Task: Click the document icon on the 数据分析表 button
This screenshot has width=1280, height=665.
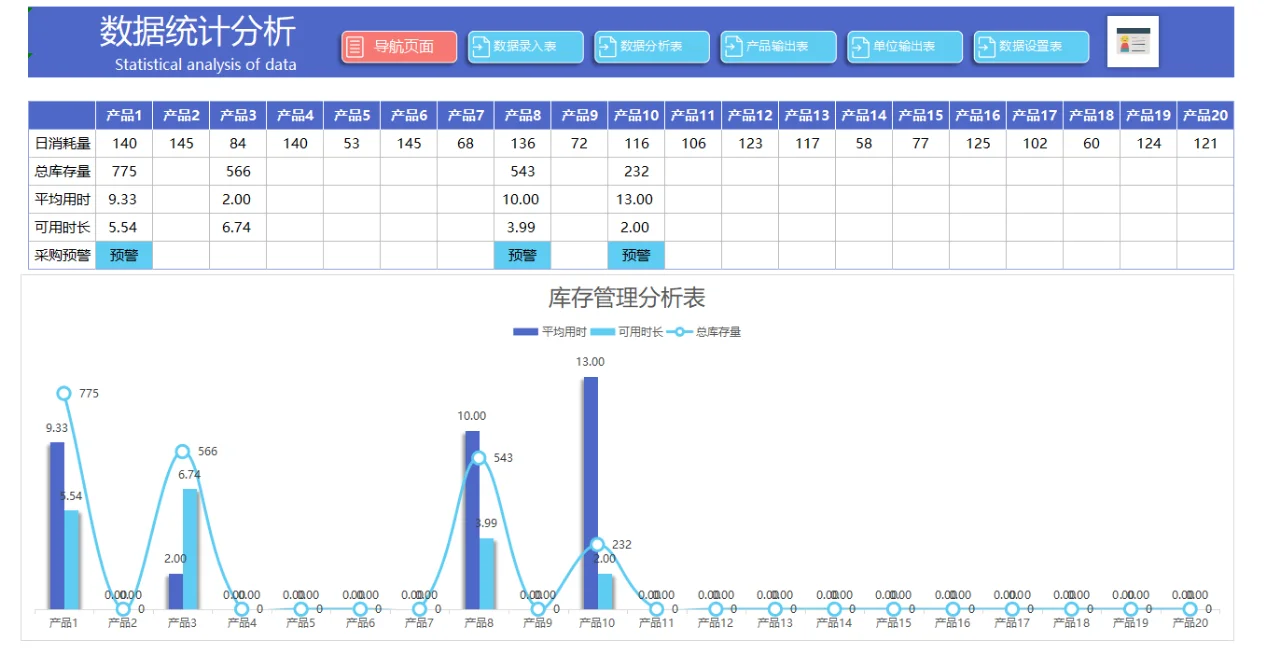Action: tap(606, 46)
